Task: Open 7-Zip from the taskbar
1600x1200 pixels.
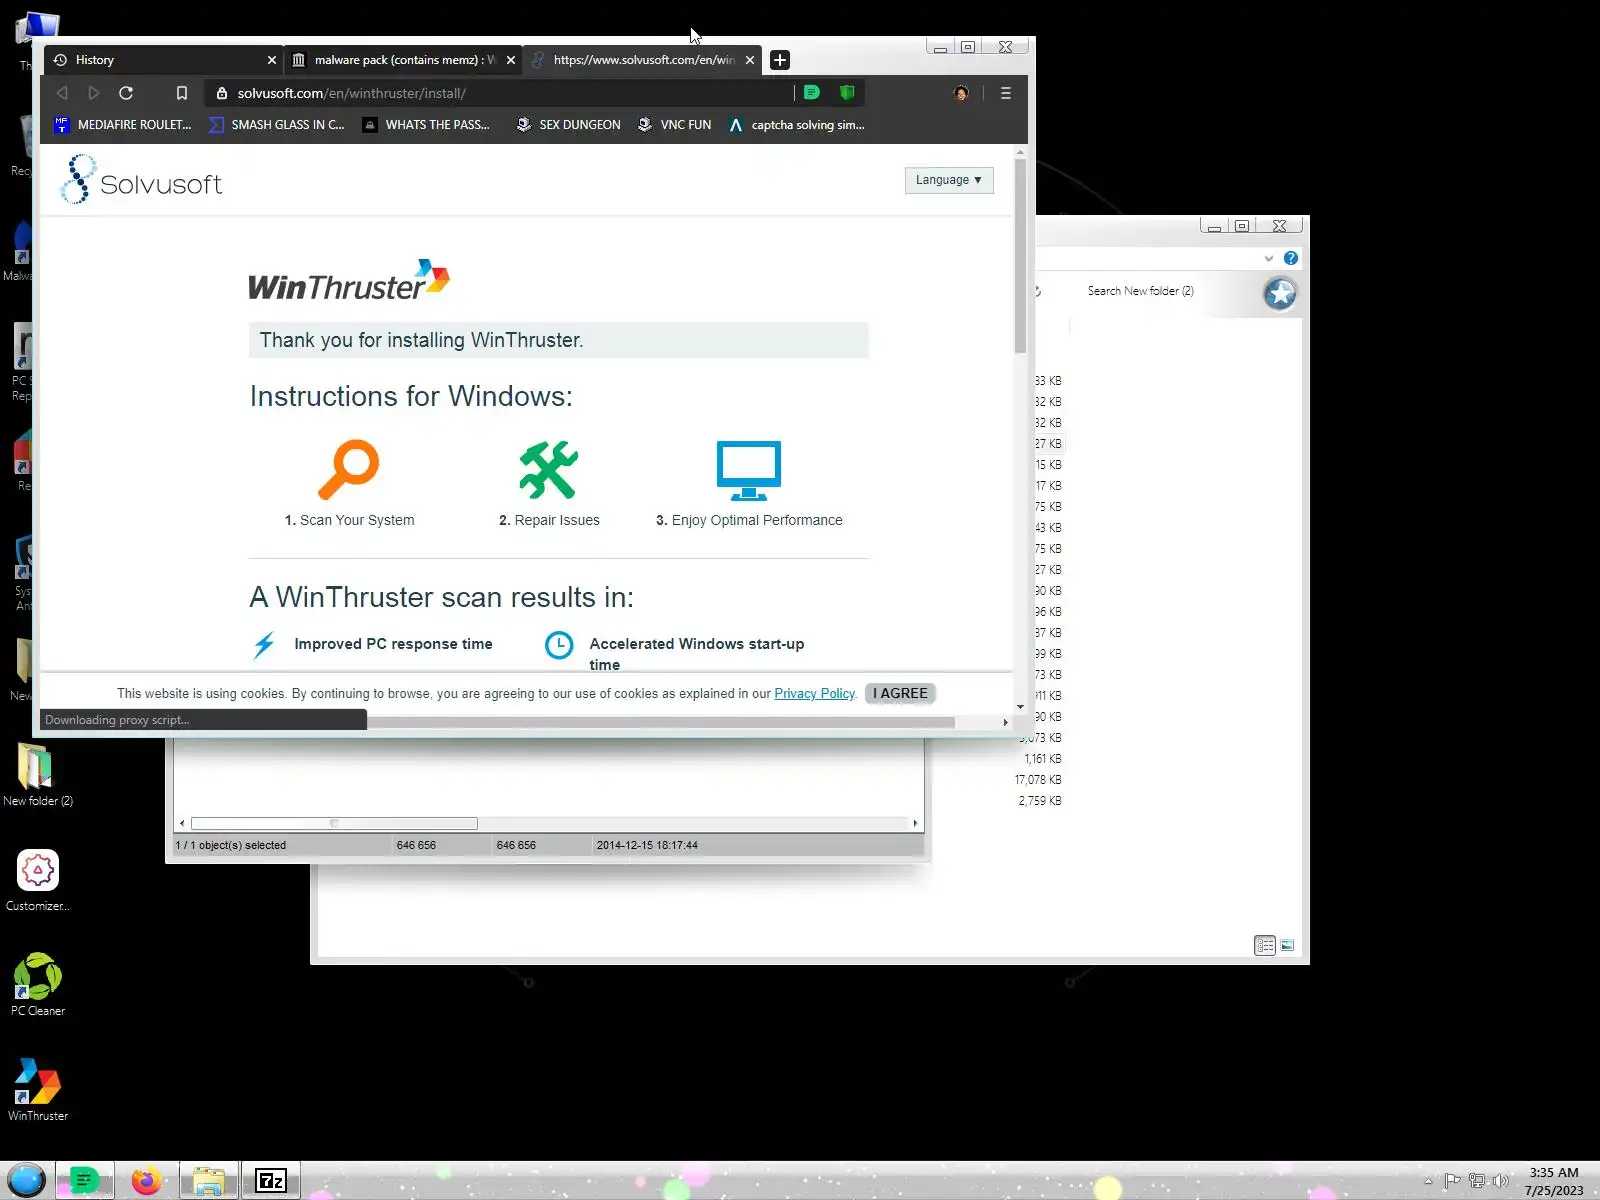Action: [271, 1181]
